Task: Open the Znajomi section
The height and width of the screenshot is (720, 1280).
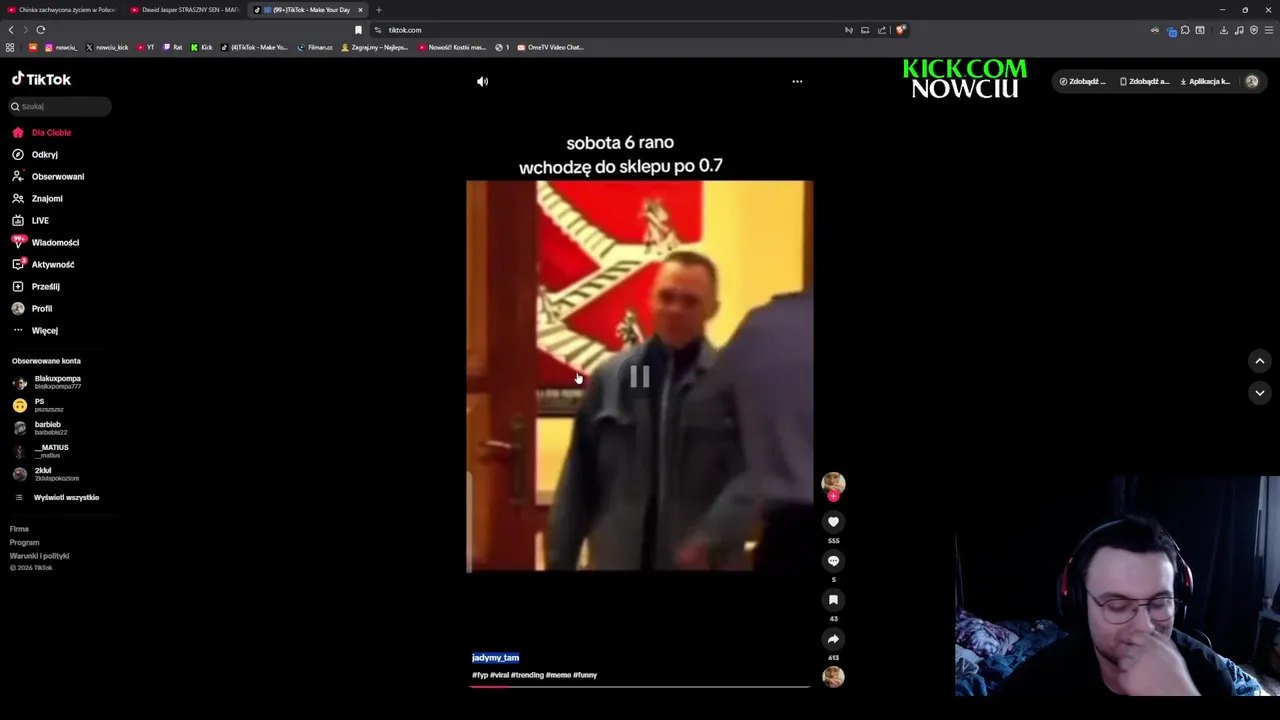Action: tap(38, 198)
